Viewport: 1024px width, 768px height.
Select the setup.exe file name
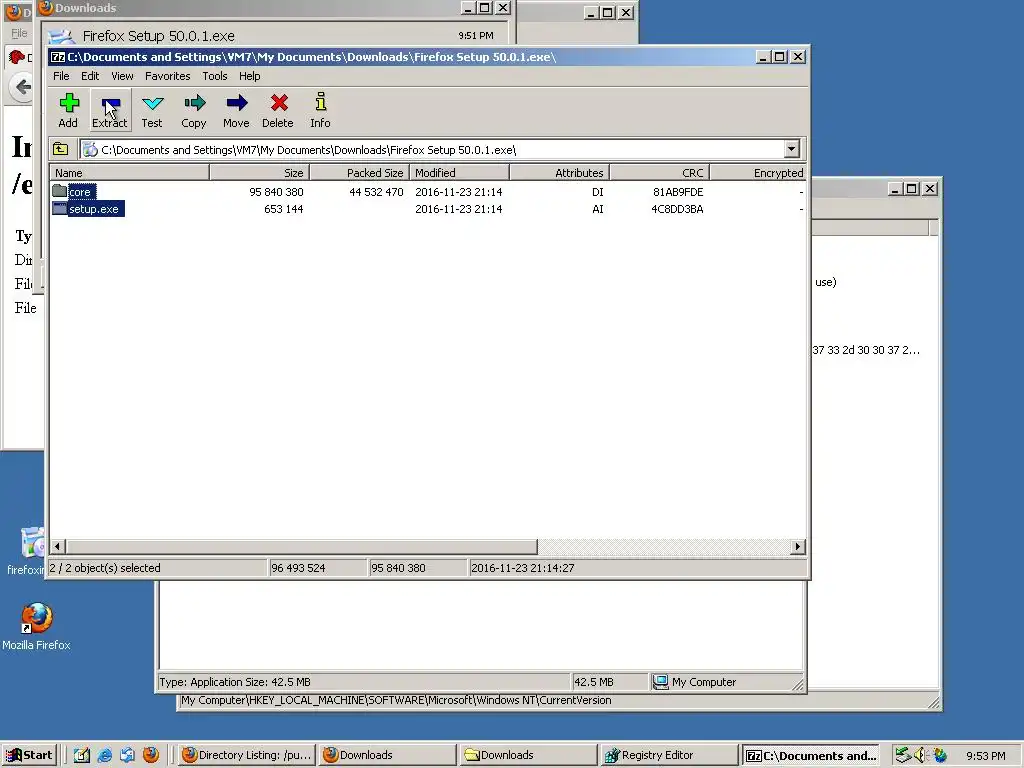click(x=94, y=209)
